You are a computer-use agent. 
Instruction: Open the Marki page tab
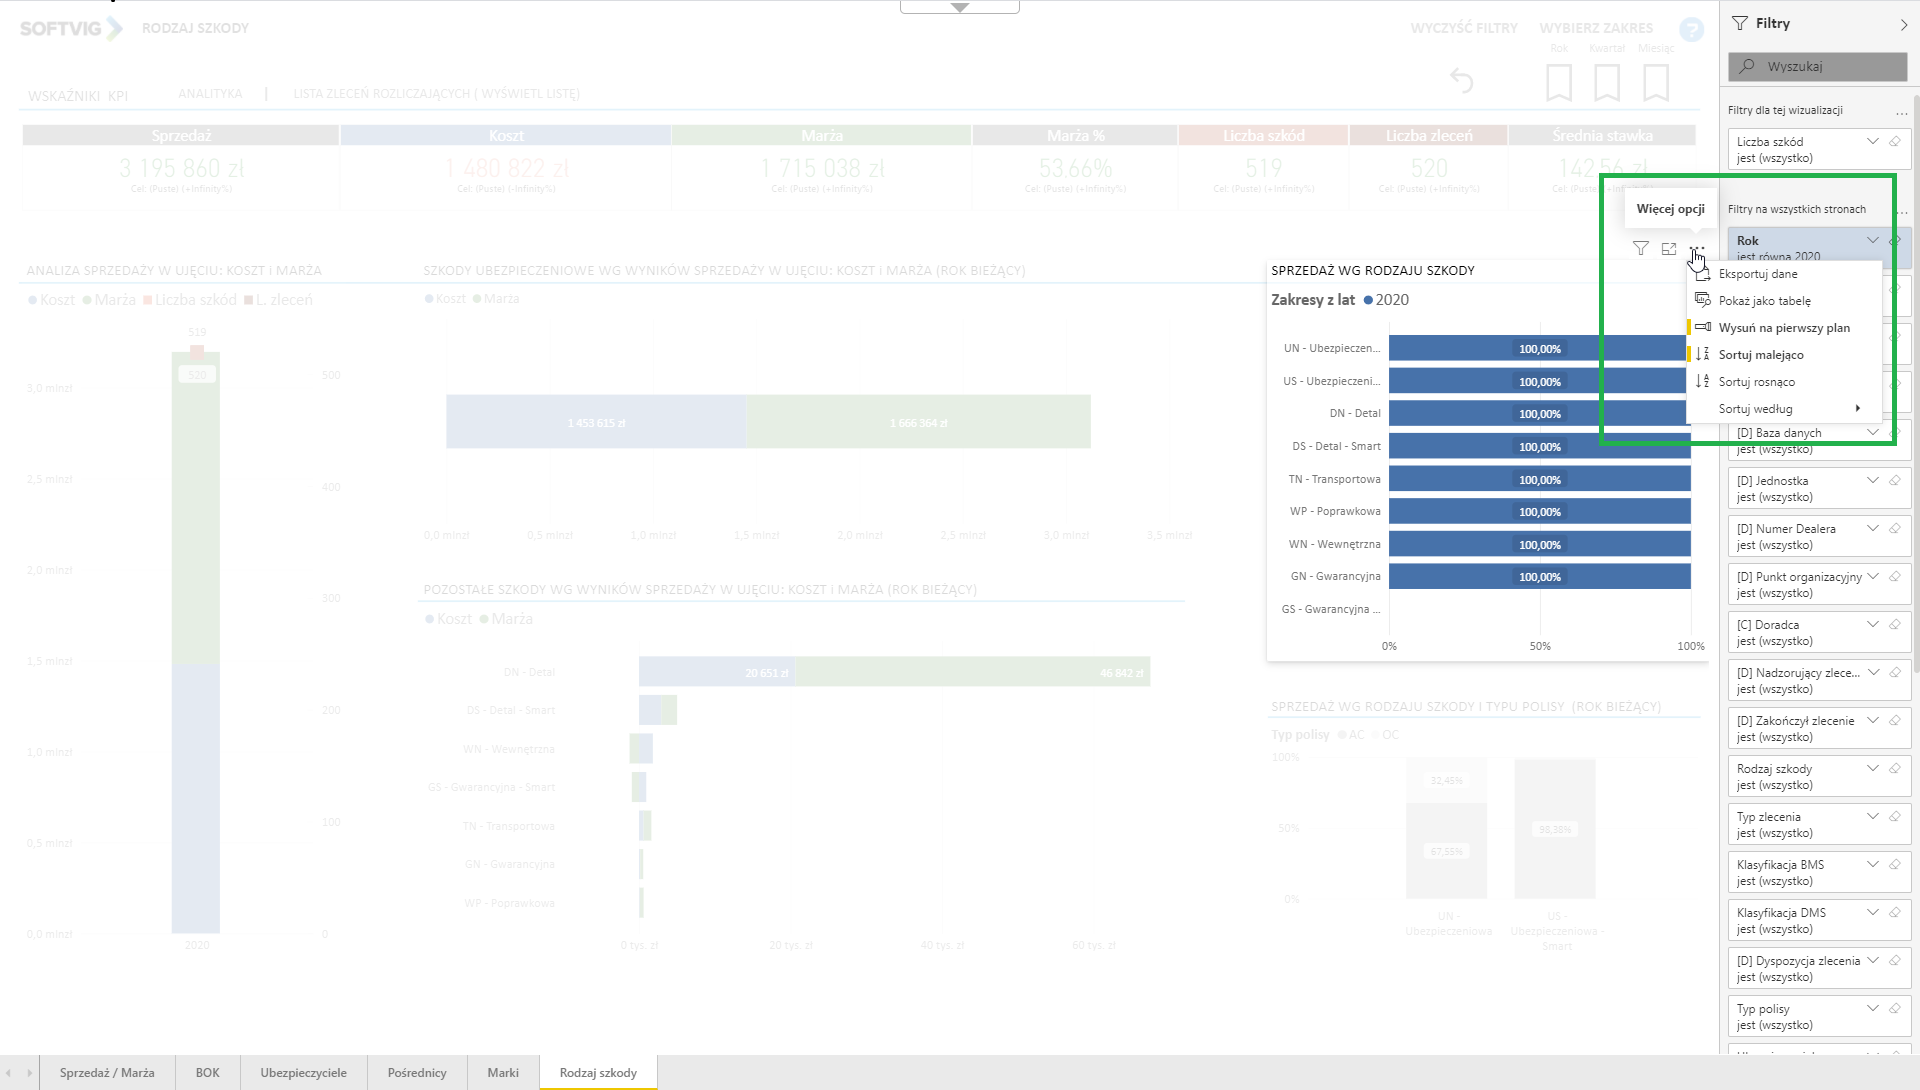pyautogui.click(x=503, y=1073)
